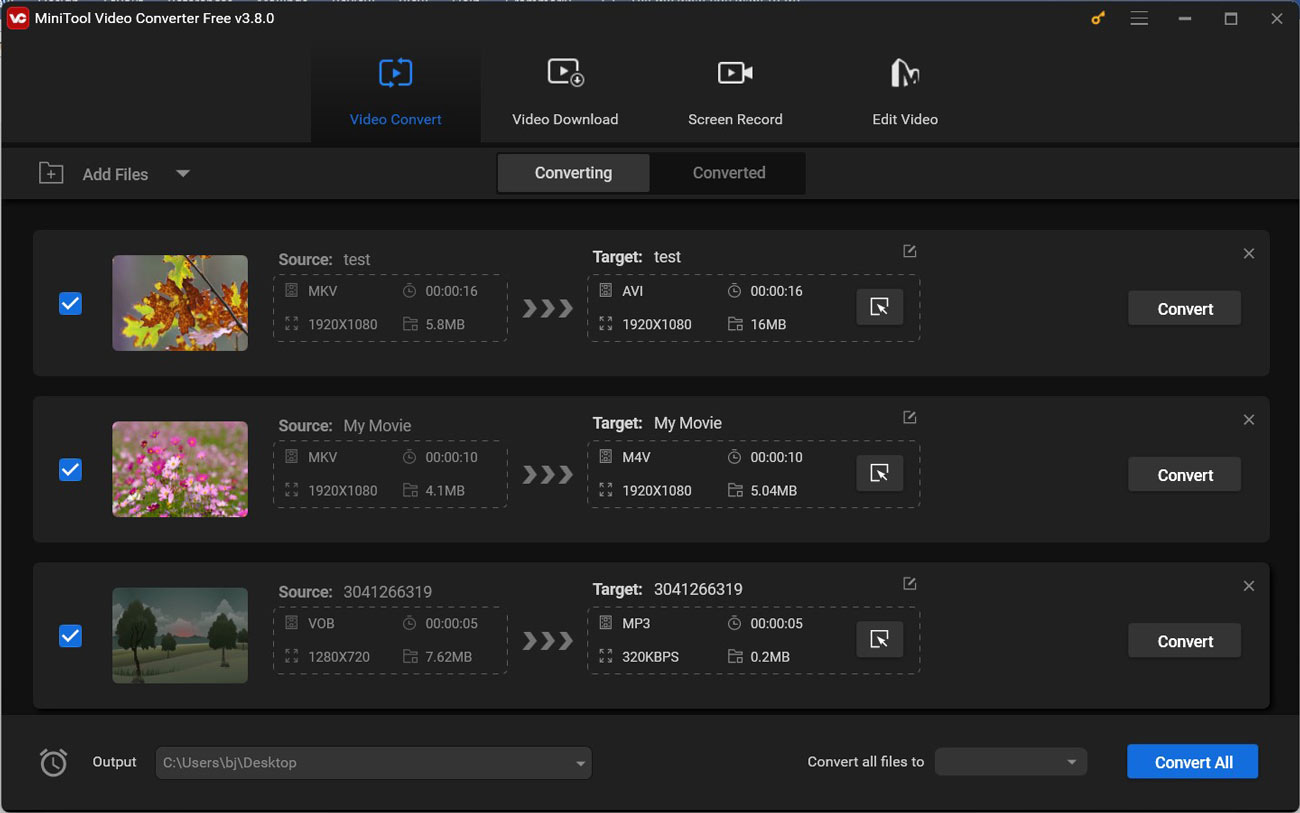Click the target bitrate 320KBPS
The height and width of the screenshot is (813, 1300).
(651, 657)
